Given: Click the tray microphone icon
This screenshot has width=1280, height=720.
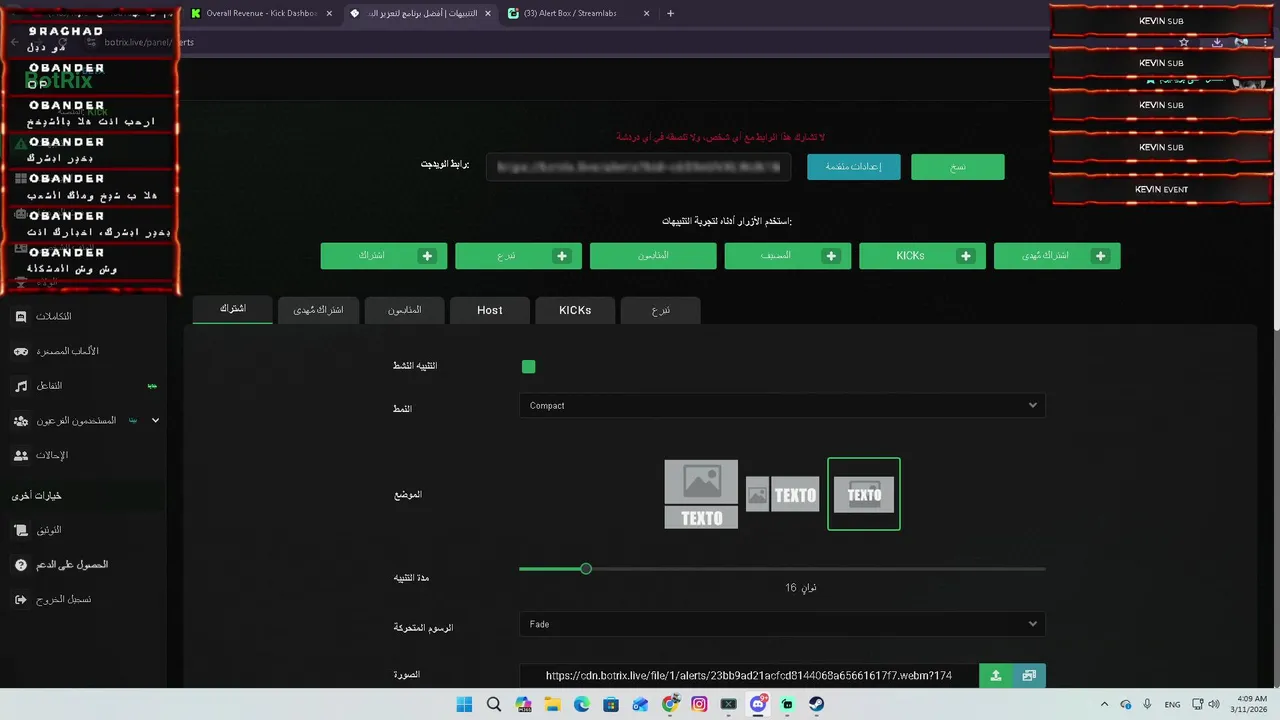Looking at the screenshot, I should 1148,705.
